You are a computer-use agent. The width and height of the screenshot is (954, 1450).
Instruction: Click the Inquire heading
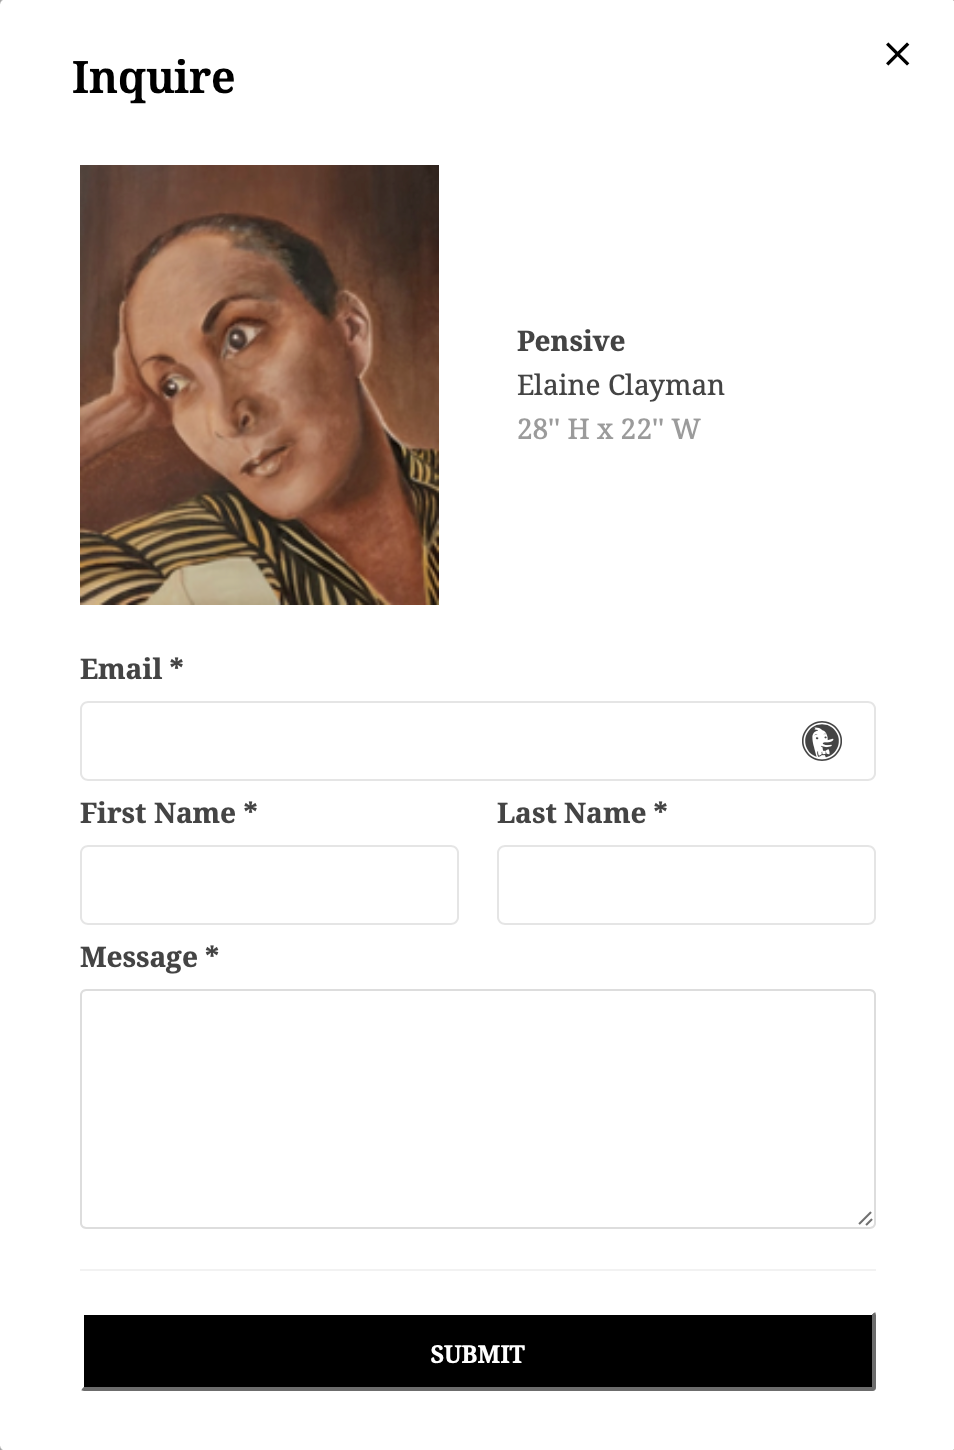point(153,78)
